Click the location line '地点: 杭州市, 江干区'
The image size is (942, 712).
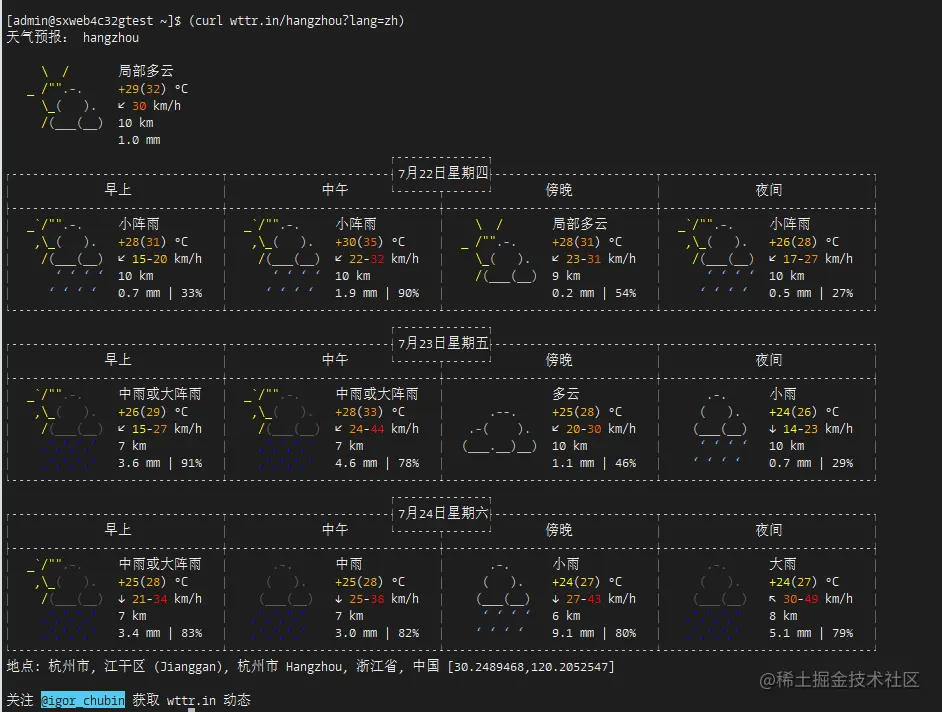click(x=311, y=667)
